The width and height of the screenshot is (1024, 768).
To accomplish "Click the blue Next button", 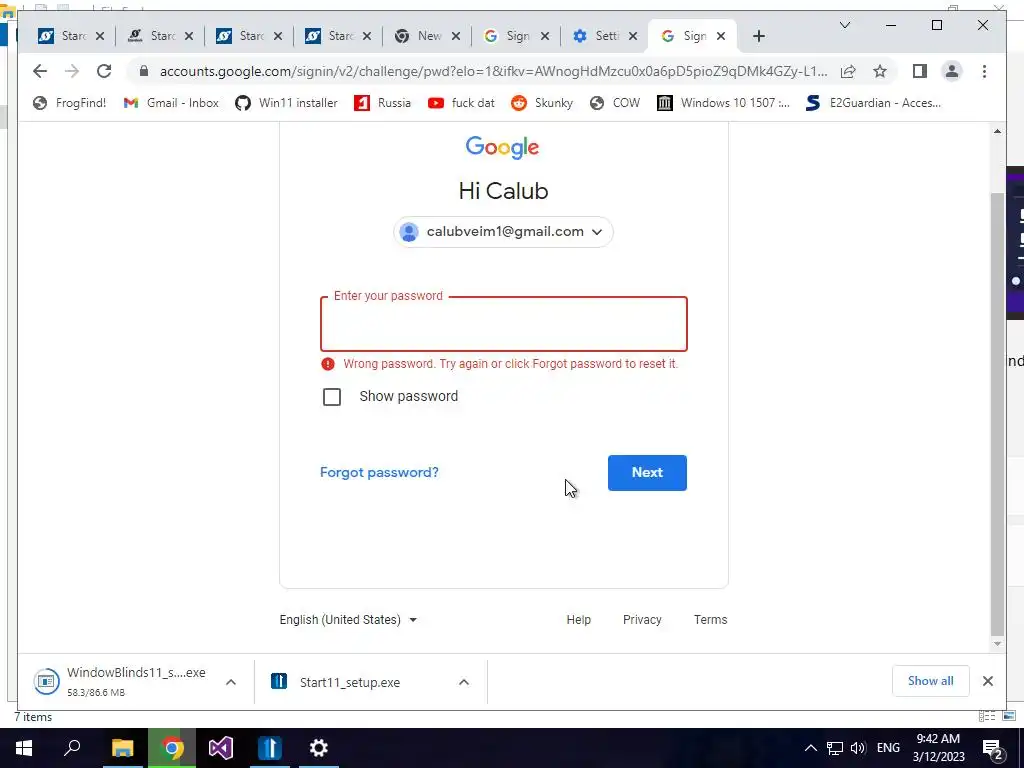I will click(x=647, y=473).
